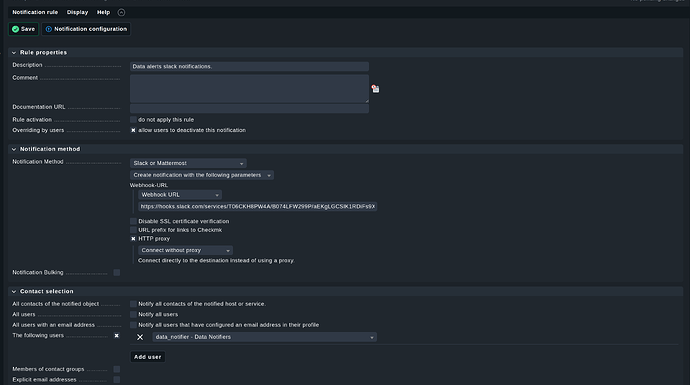This screenshot has height=385, width=690.
Task: Click the Slack webhook URL input field
Action: point(257,206)
